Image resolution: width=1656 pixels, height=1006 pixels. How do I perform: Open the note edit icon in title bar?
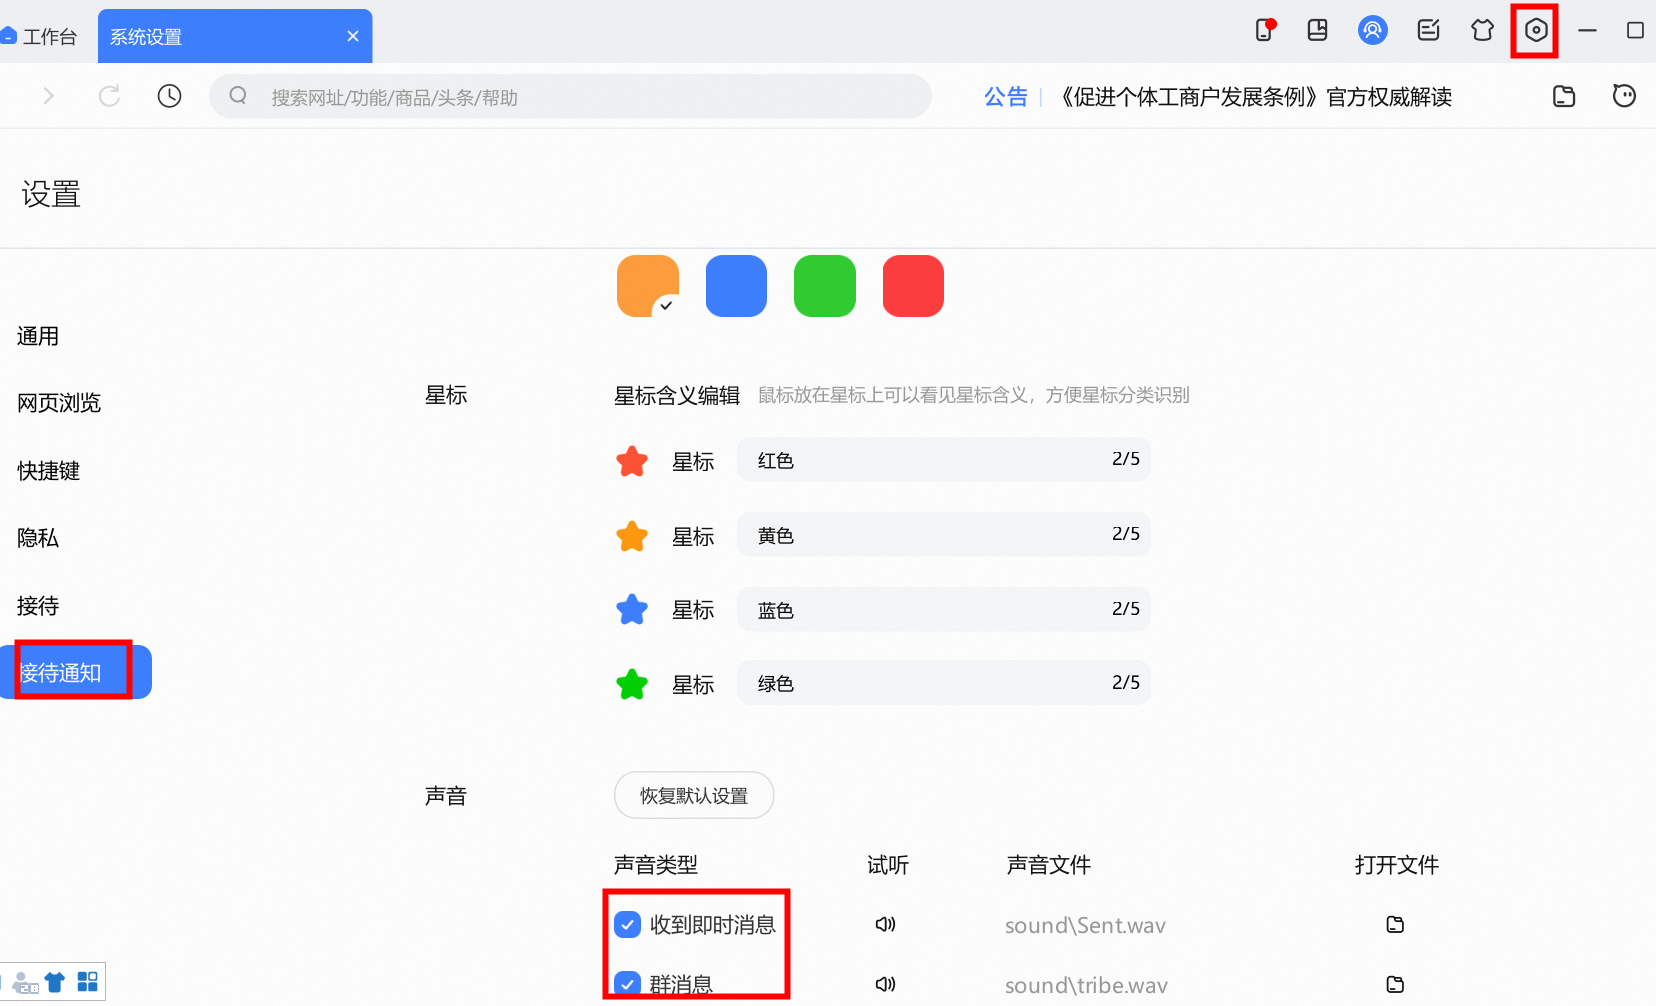(x=1429, y=30)
